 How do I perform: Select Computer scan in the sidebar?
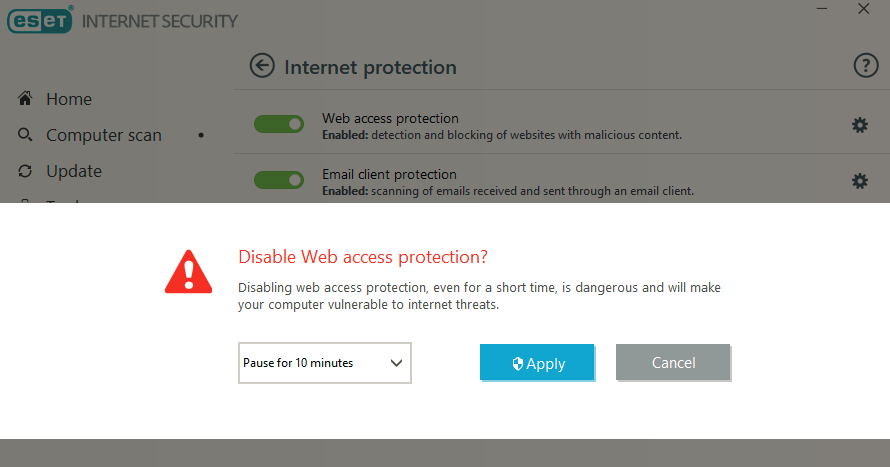click(103, 135)
